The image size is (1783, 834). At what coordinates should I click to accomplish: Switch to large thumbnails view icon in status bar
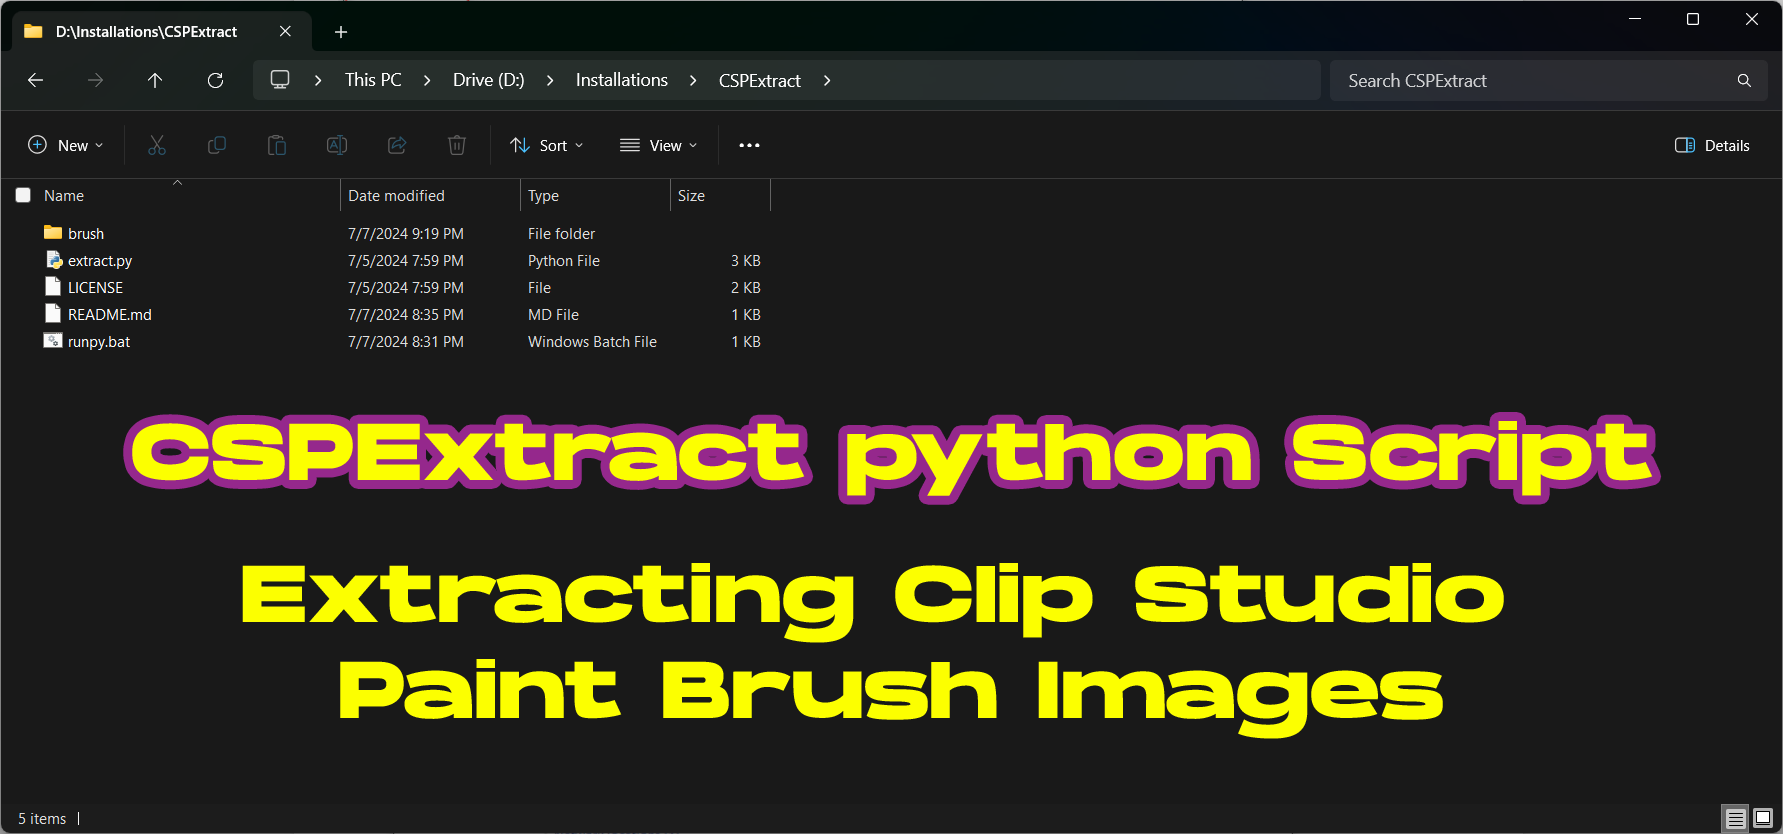pos(1763,819)
